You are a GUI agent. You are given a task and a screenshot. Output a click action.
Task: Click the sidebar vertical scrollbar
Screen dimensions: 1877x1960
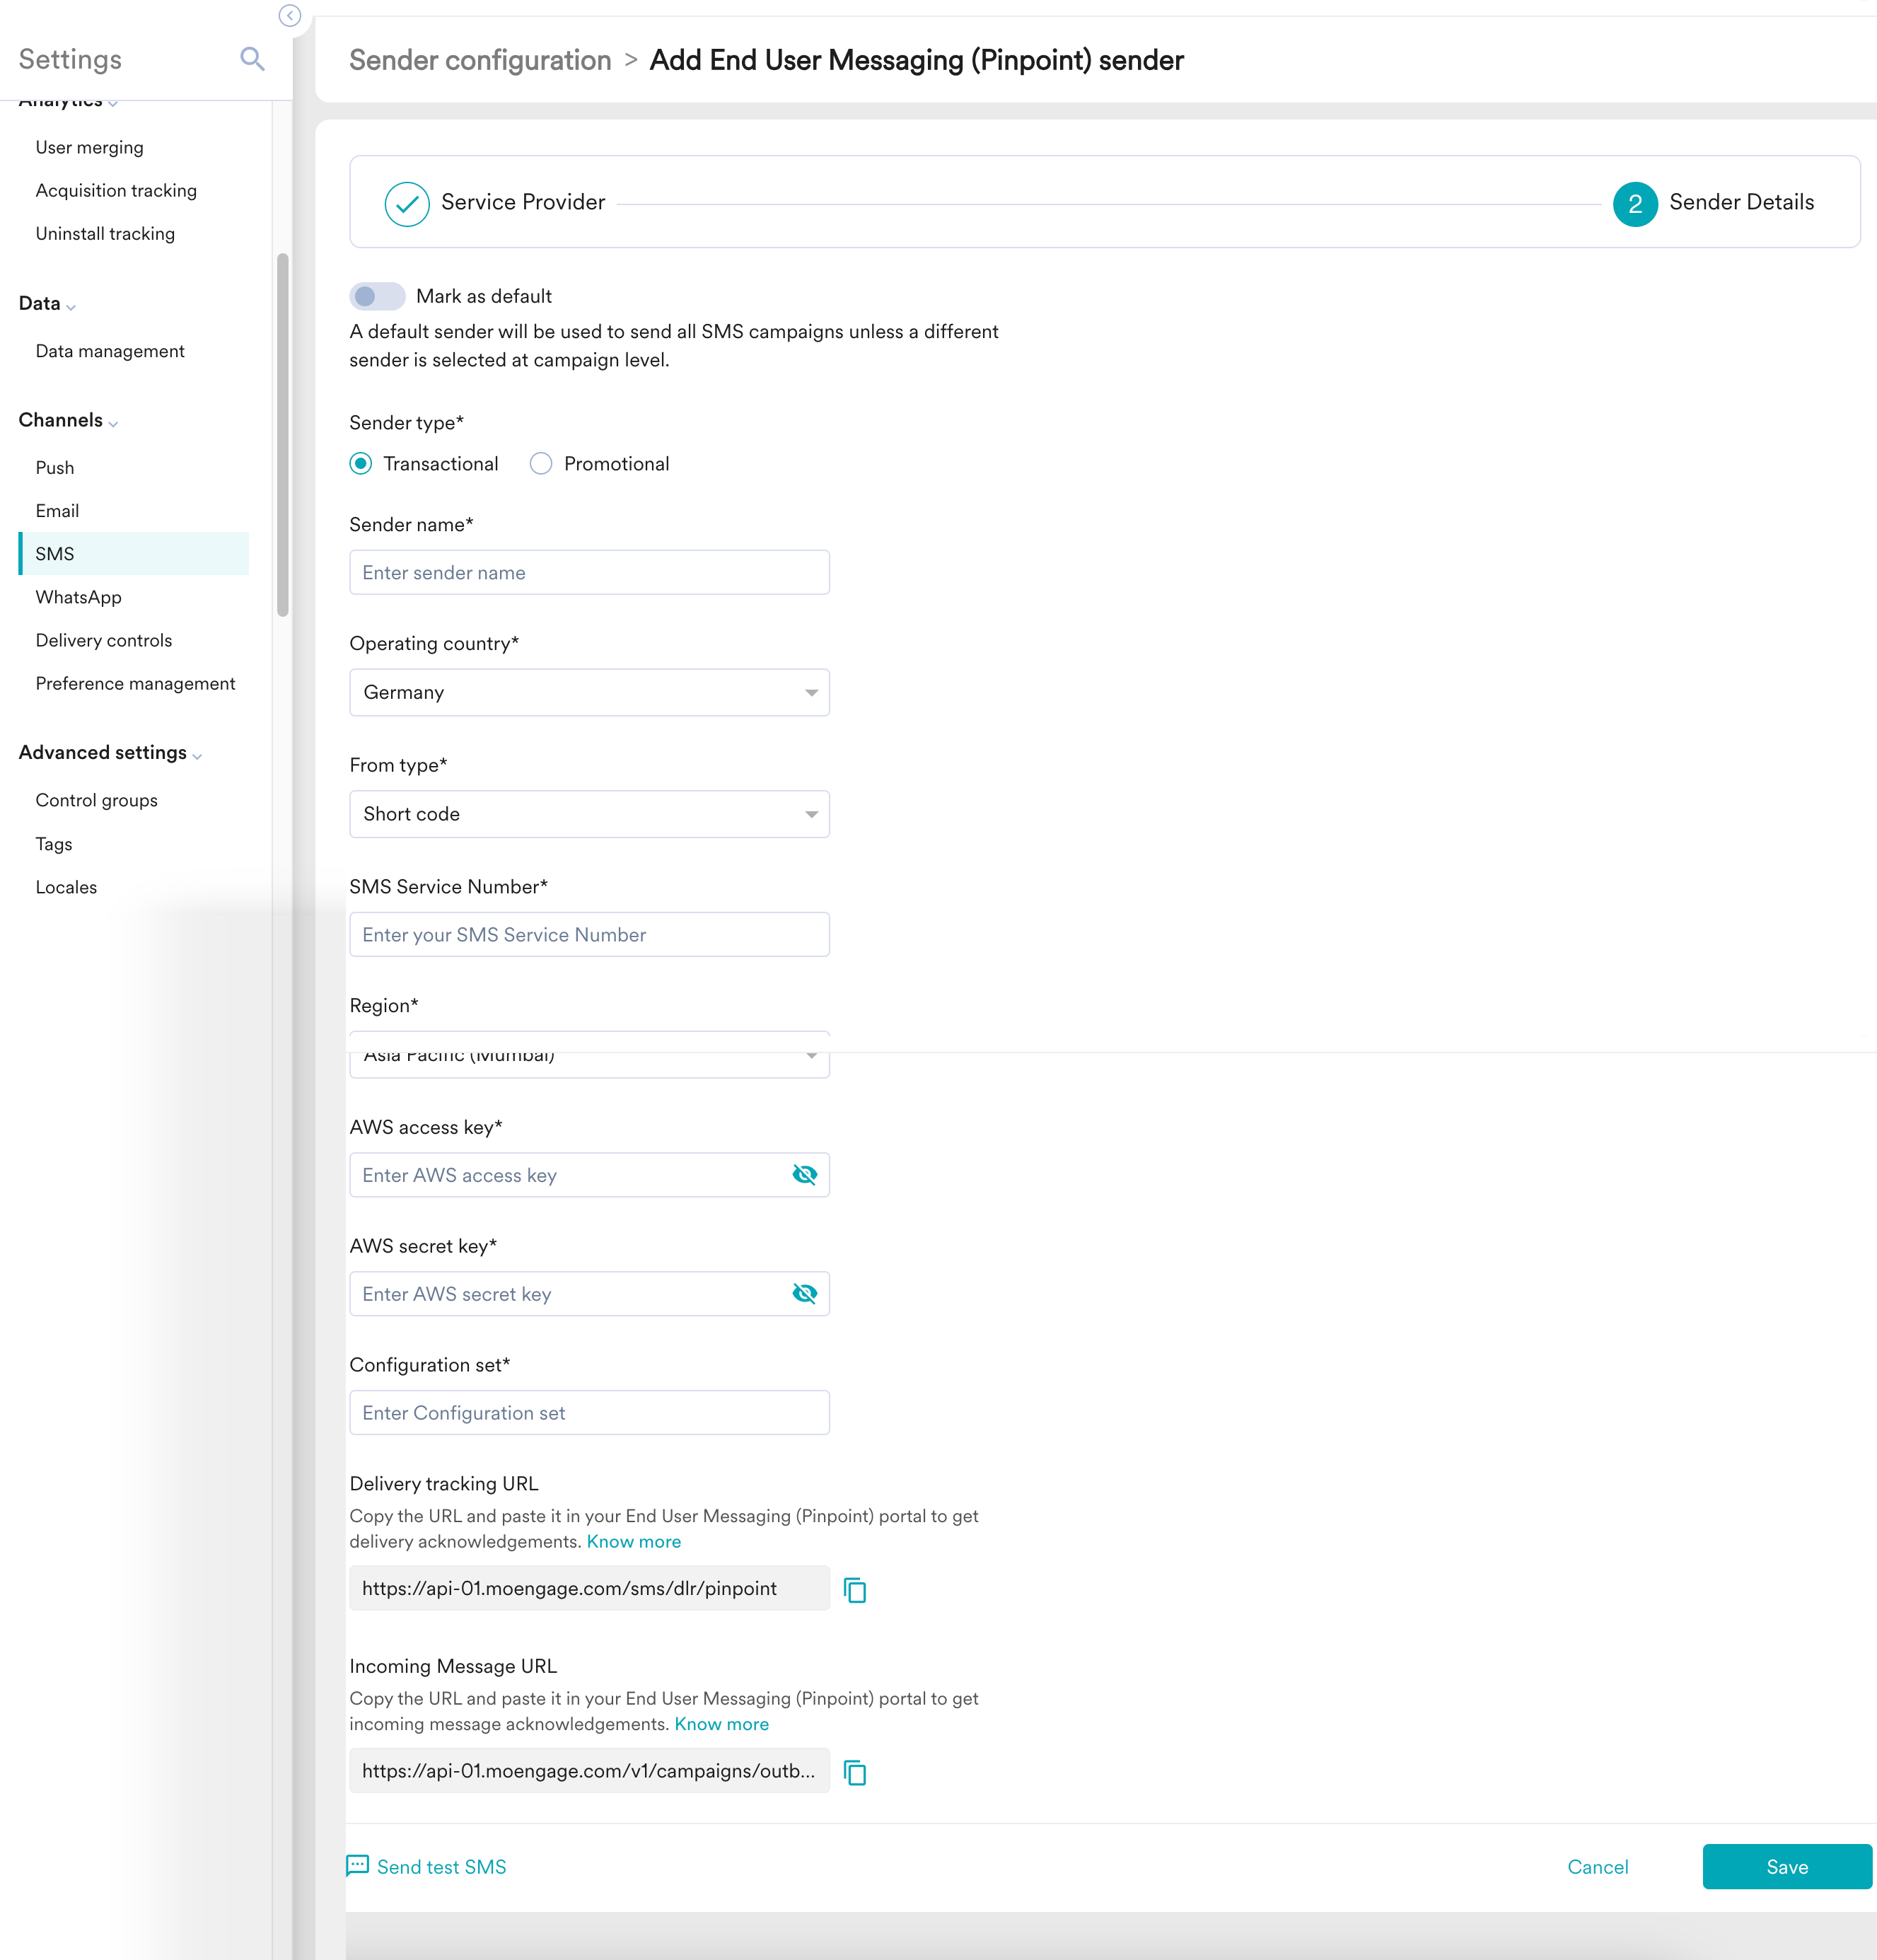click(283, 435)
